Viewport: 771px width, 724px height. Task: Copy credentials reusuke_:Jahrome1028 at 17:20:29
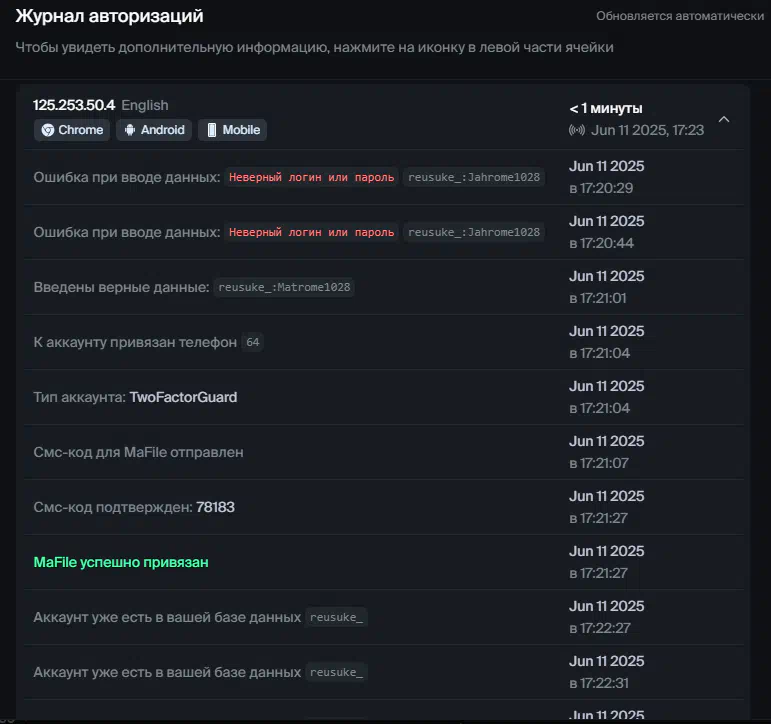click(474, 177)
